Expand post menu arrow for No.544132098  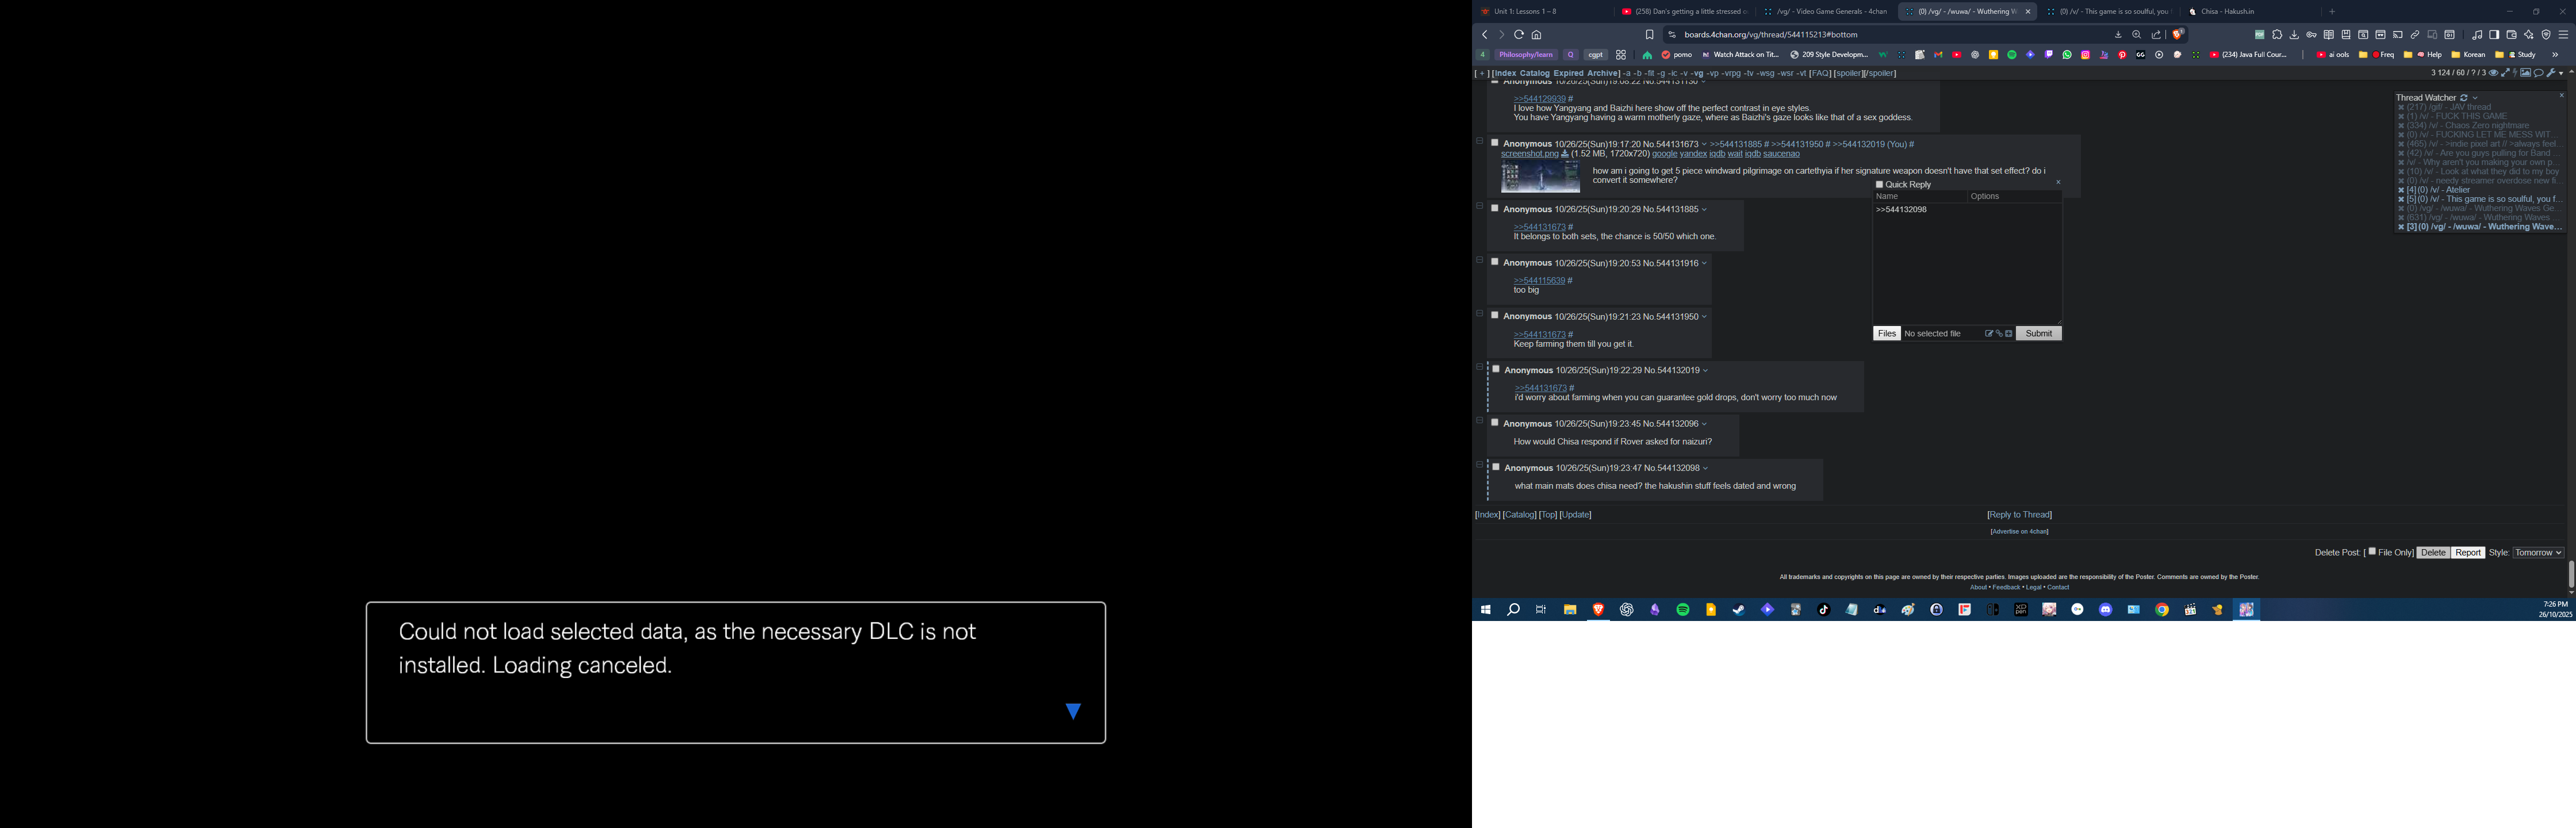1706,468
